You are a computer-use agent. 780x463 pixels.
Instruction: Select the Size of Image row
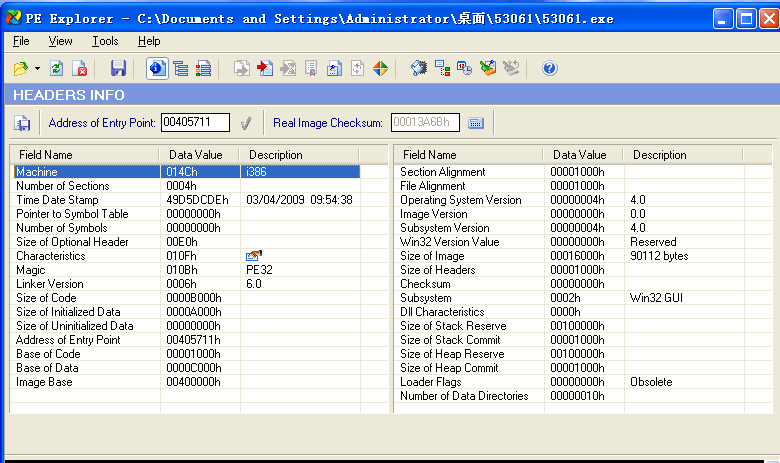pos(571,256)
